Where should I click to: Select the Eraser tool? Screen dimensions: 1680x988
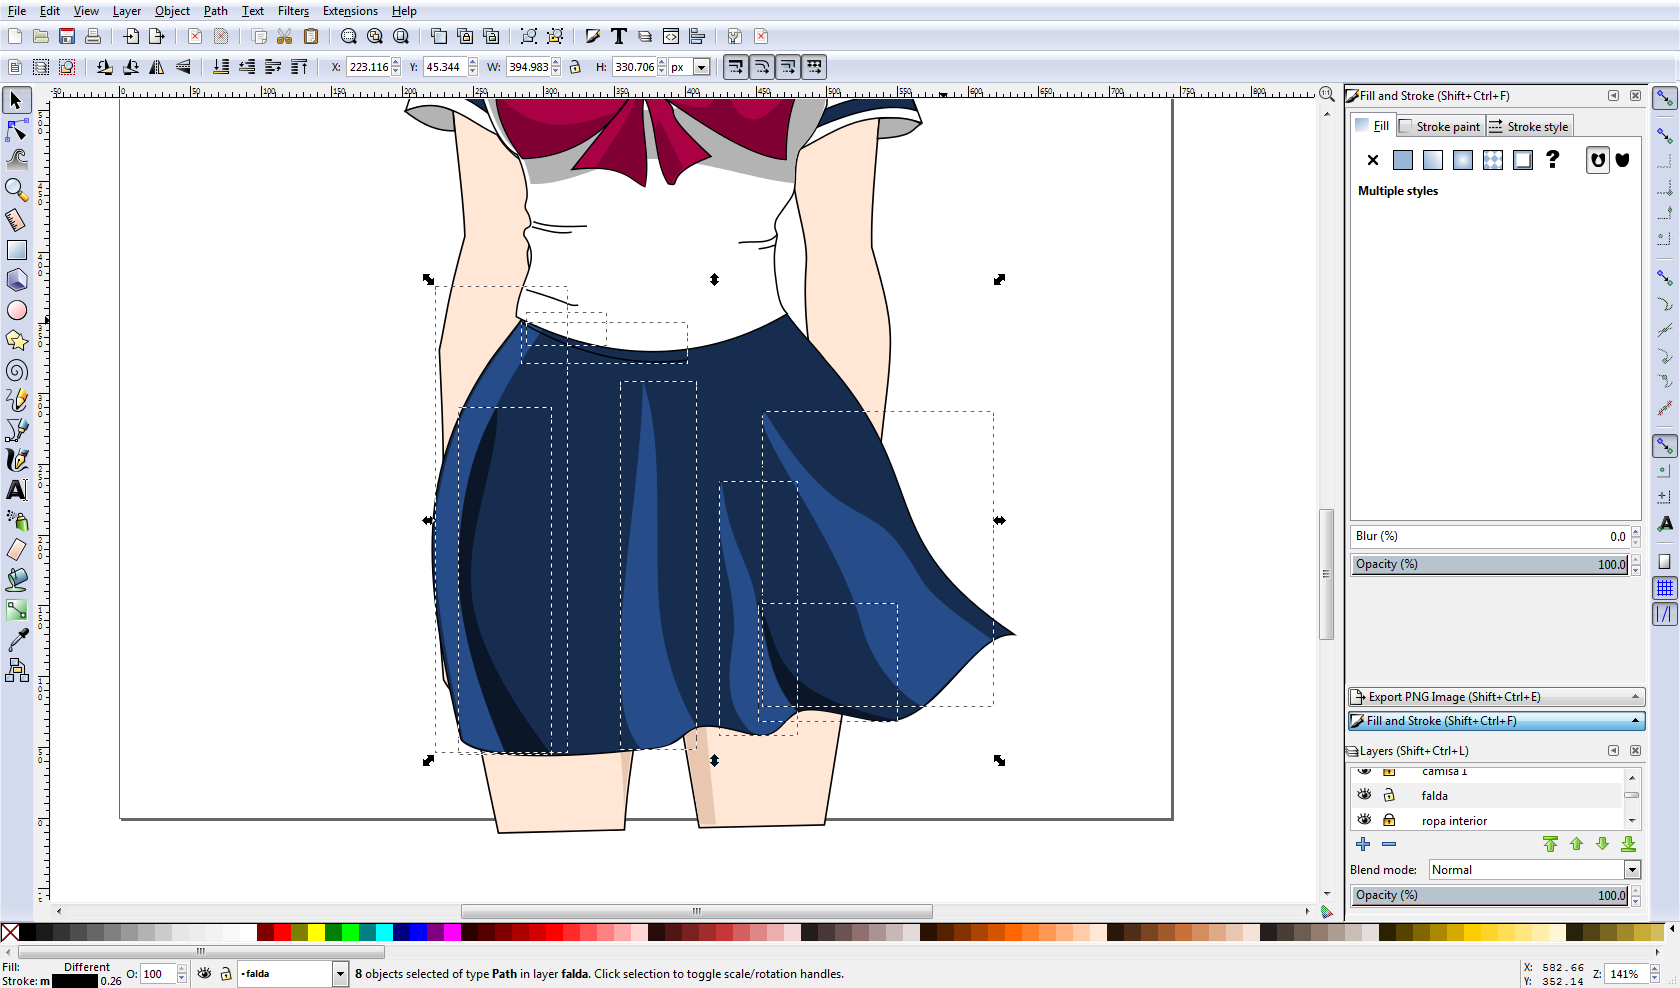point(16,550)
